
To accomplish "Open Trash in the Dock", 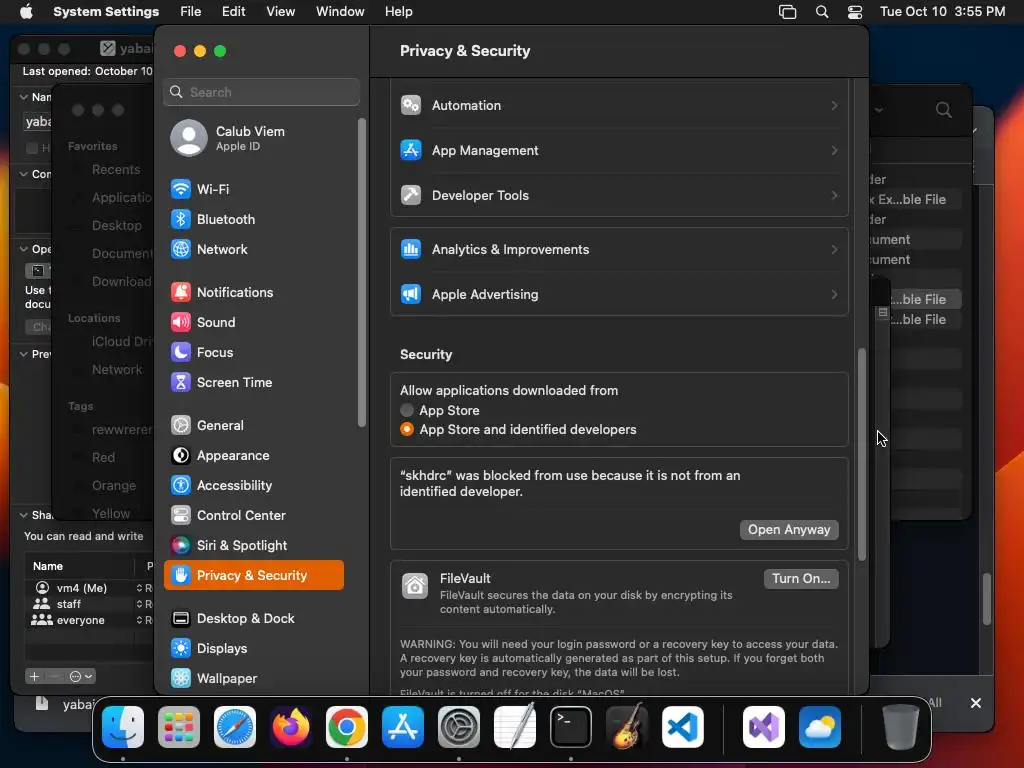I will click(901, 727).
